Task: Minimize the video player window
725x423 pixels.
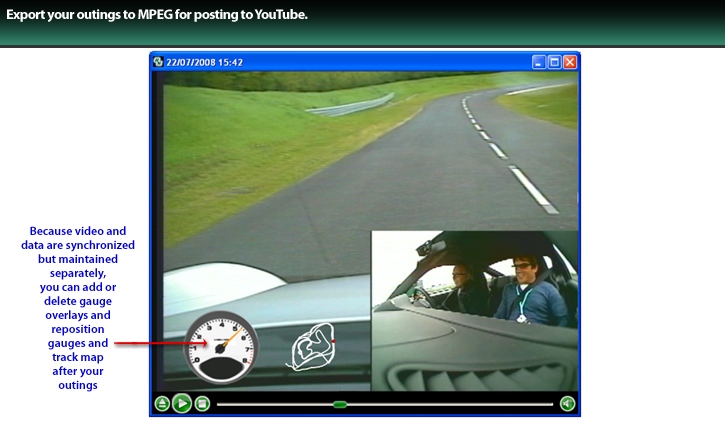Action: [538, 62]
